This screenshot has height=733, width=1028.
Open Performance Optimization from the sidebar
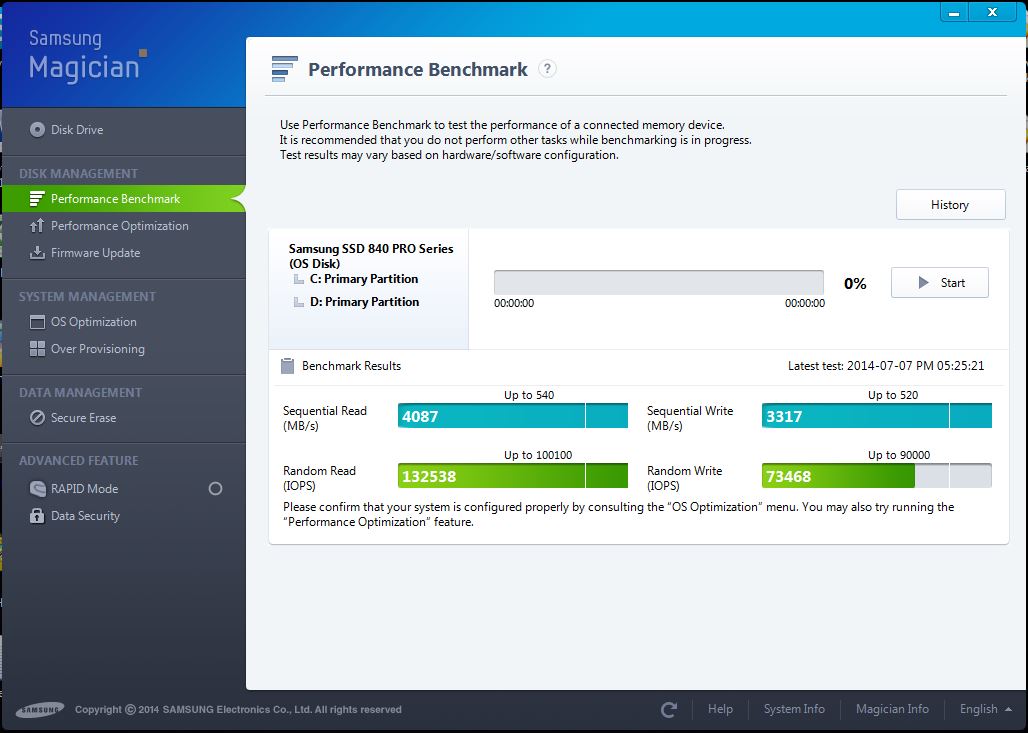[120, 226]
